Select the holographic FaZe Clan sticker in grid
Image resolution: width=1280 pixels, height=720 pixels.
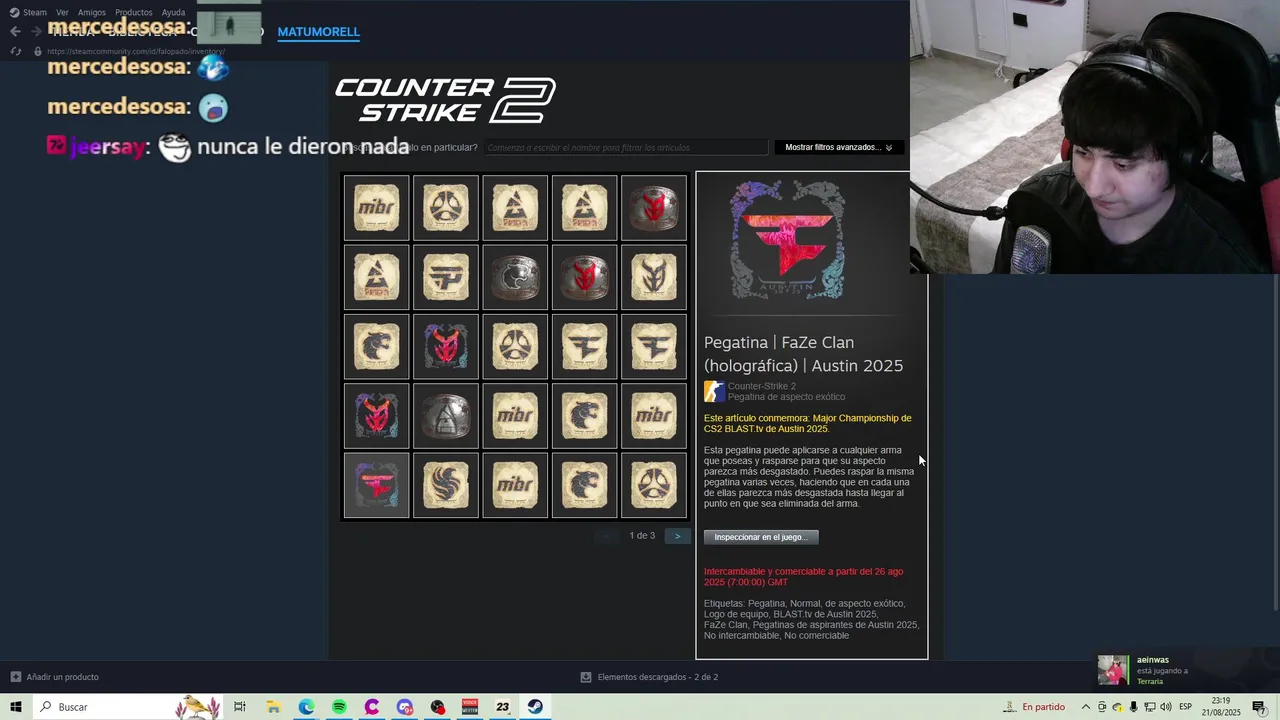(377, 485)
